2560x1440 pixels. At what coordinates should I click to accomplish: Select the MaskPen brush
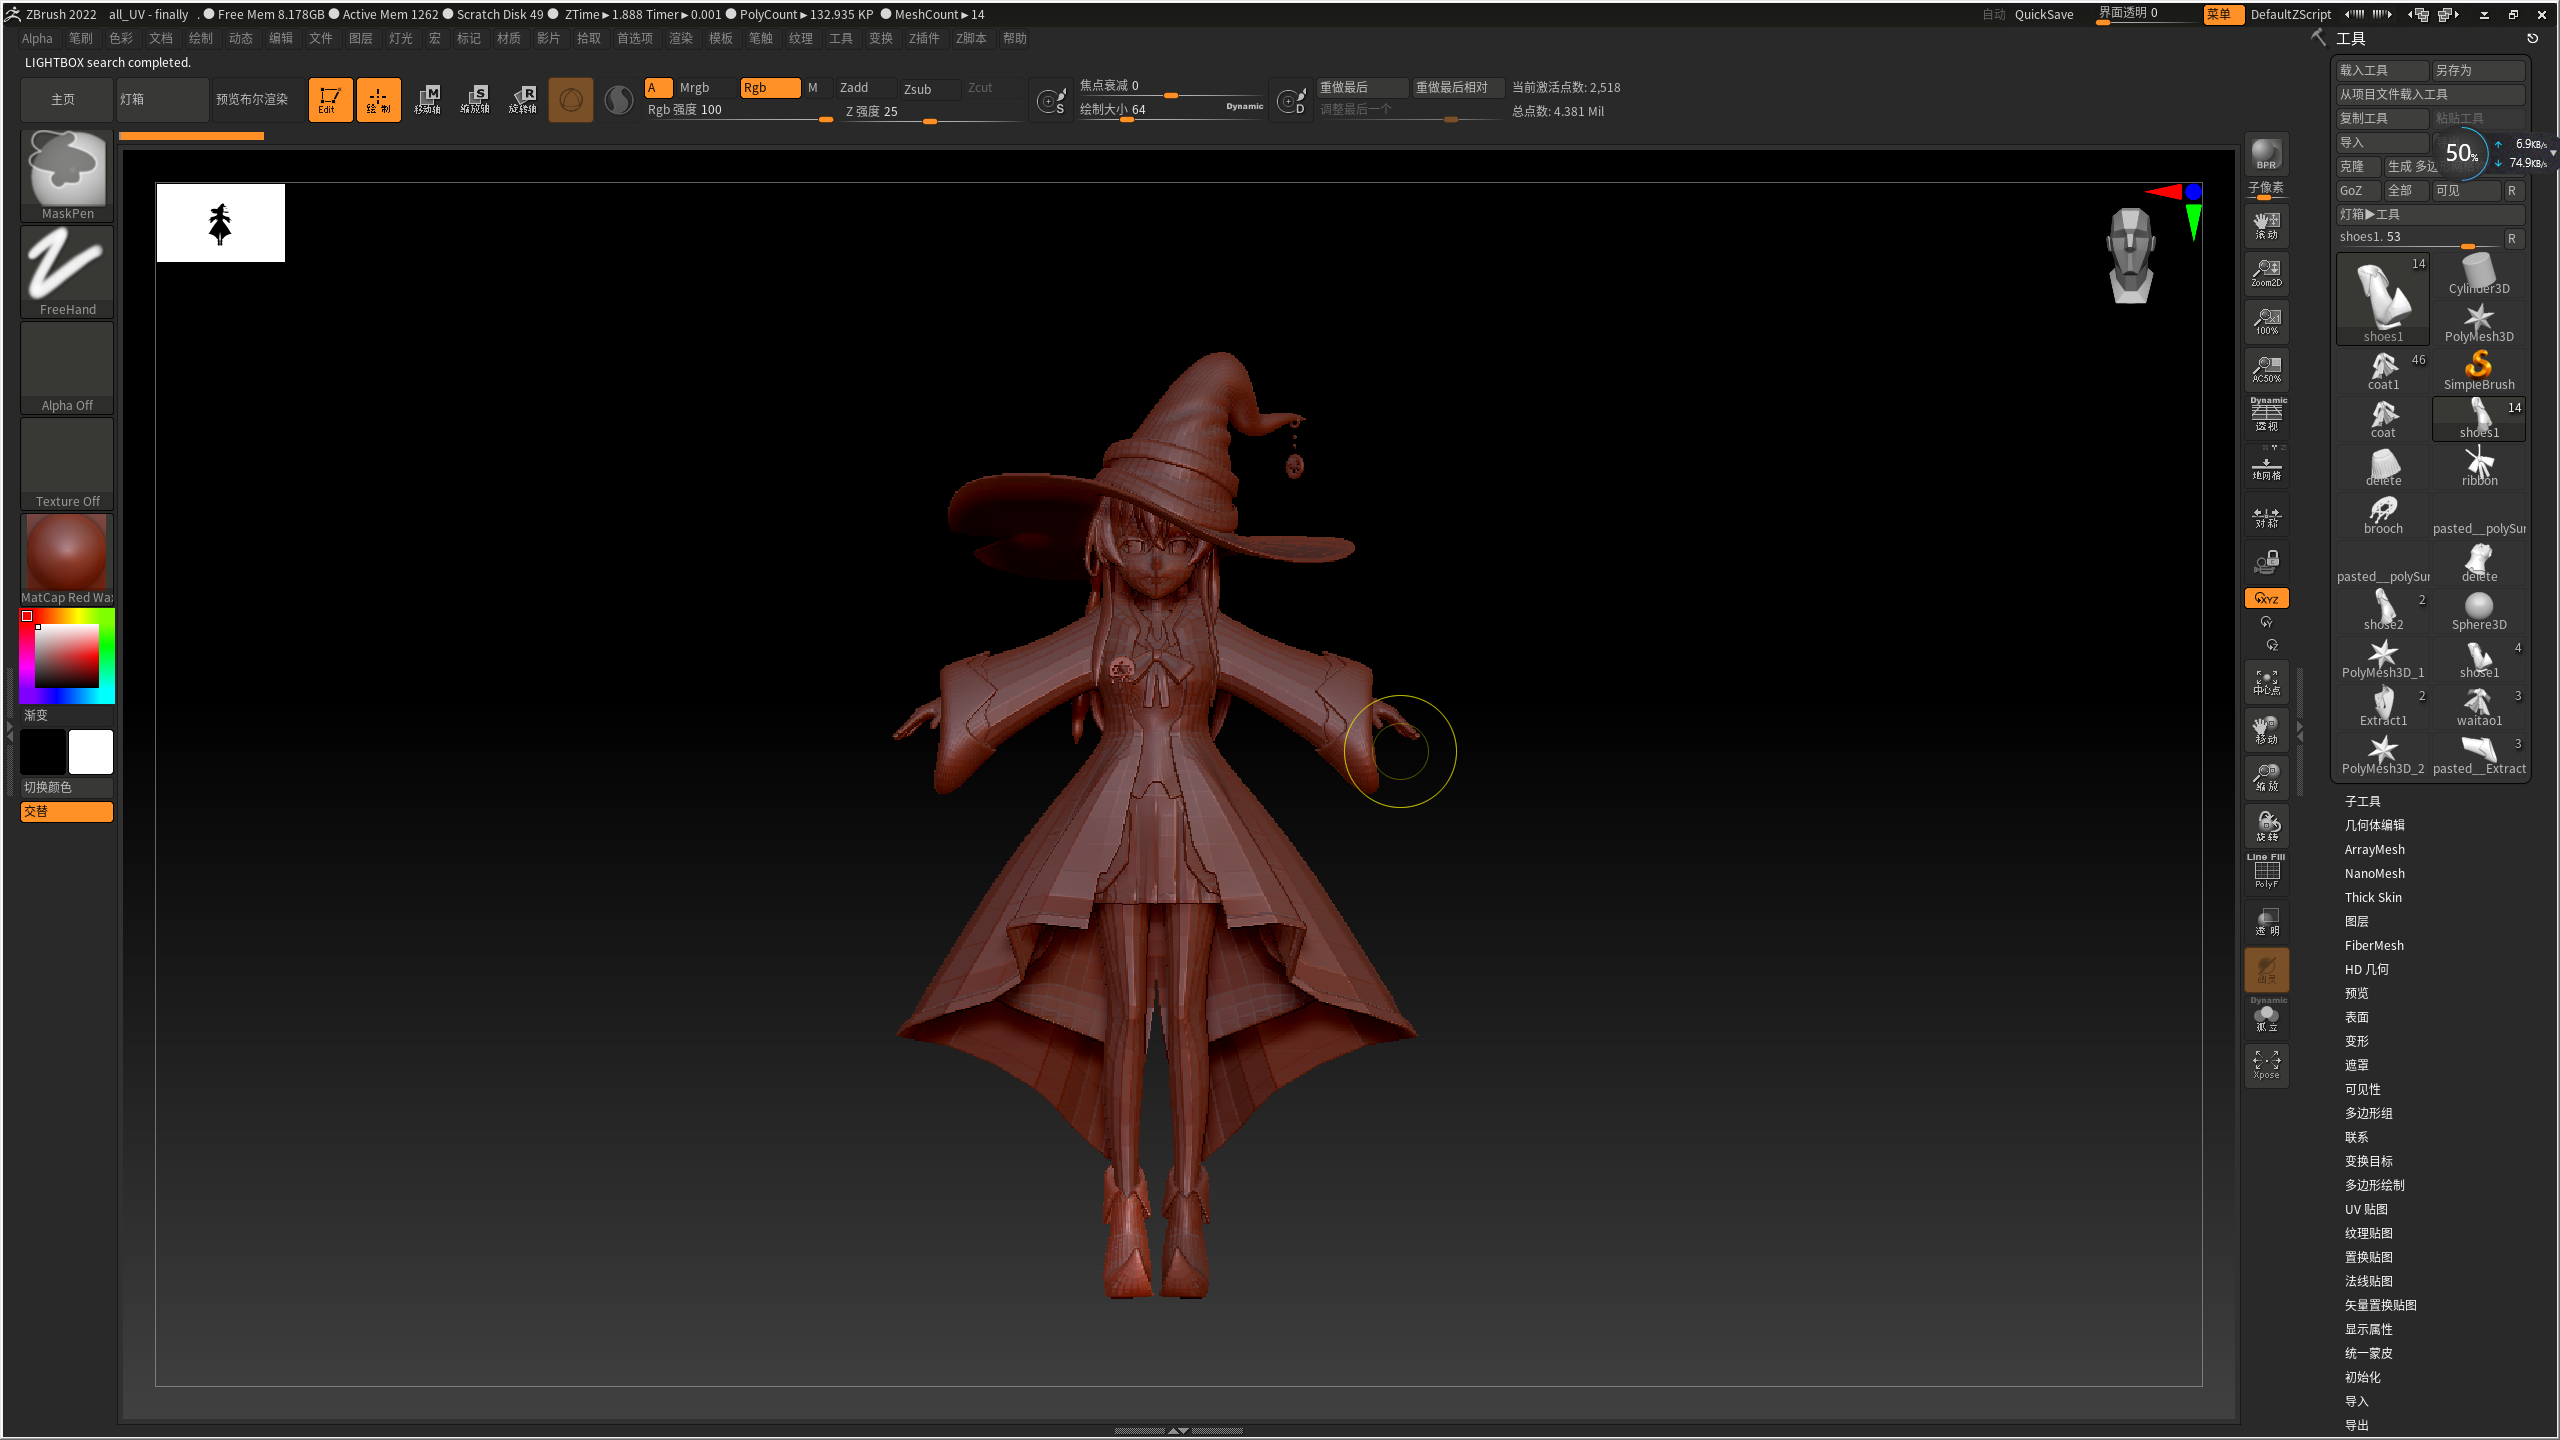click(66, 168)
